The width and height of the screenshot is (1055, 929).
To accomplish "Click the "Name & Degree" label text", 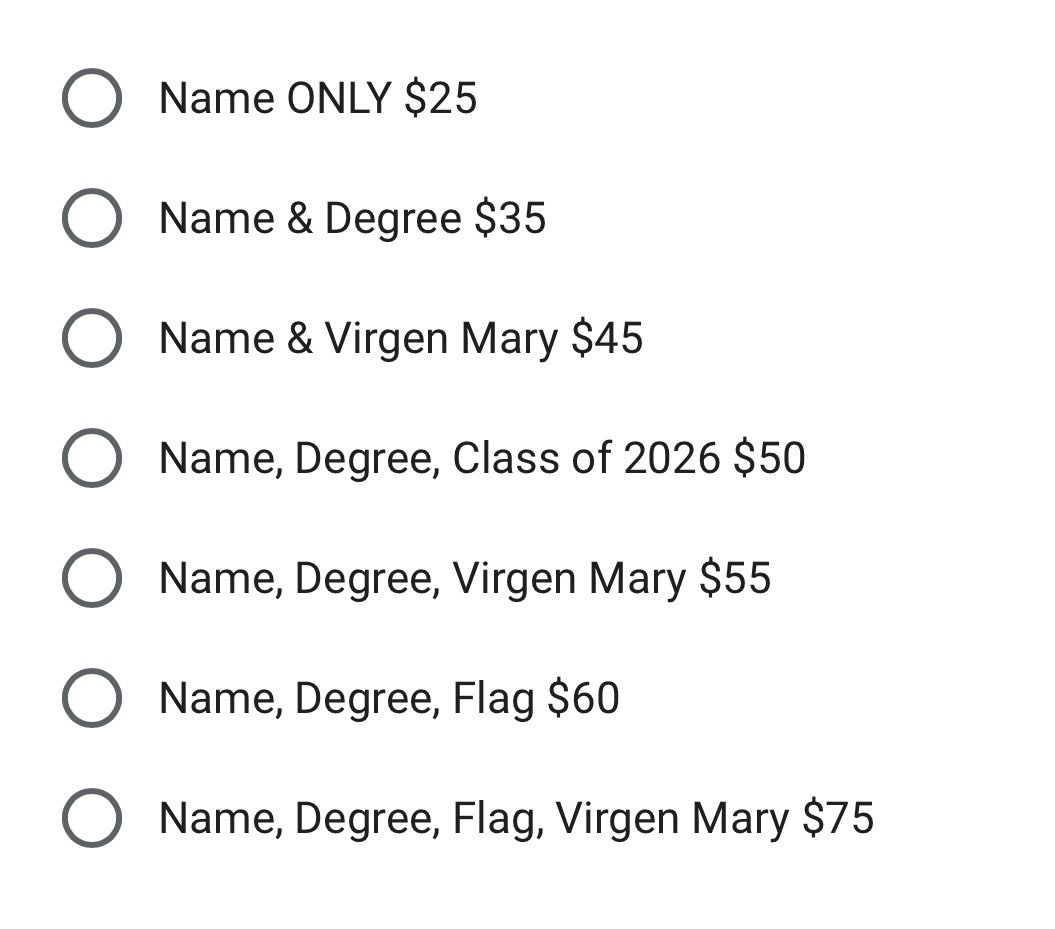I will [x=310, y=218].
